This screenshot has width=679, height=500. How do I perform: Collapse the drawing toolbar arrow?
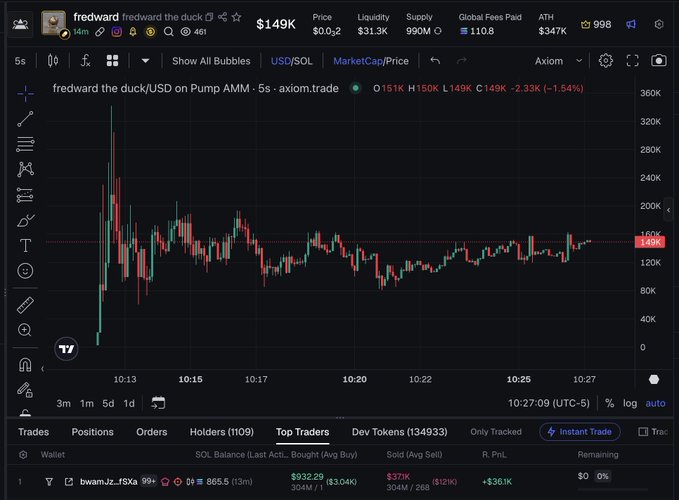tap(42, 369)
